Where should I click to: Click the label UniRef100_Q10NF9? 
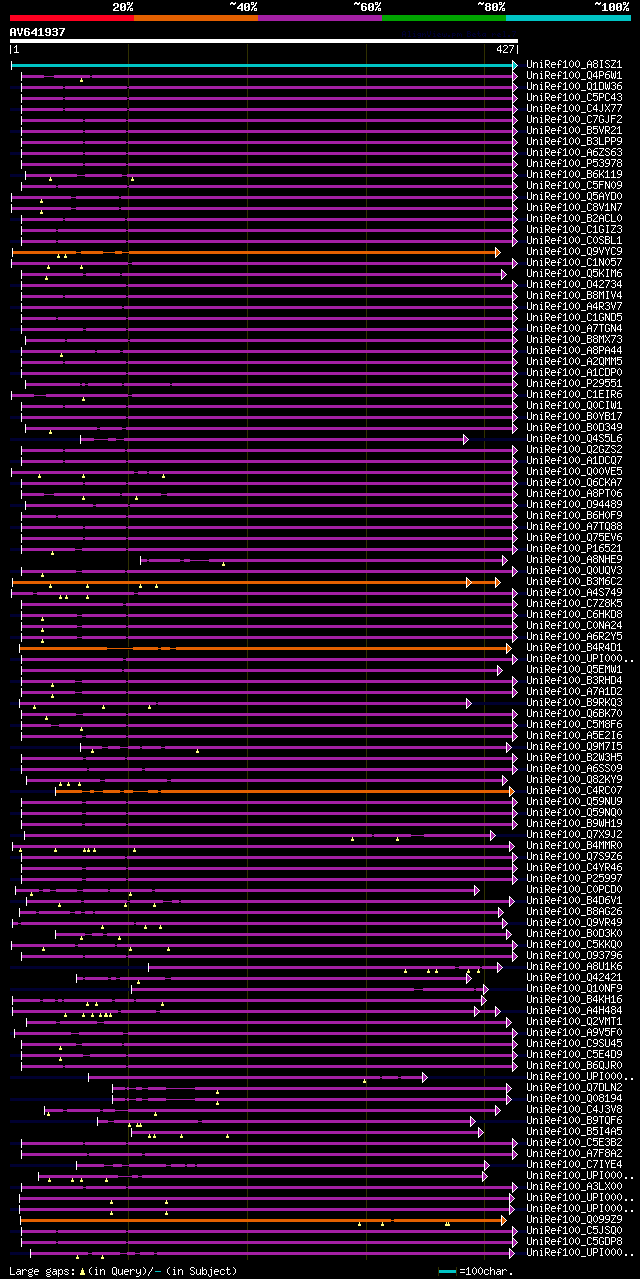coord(574,989)
